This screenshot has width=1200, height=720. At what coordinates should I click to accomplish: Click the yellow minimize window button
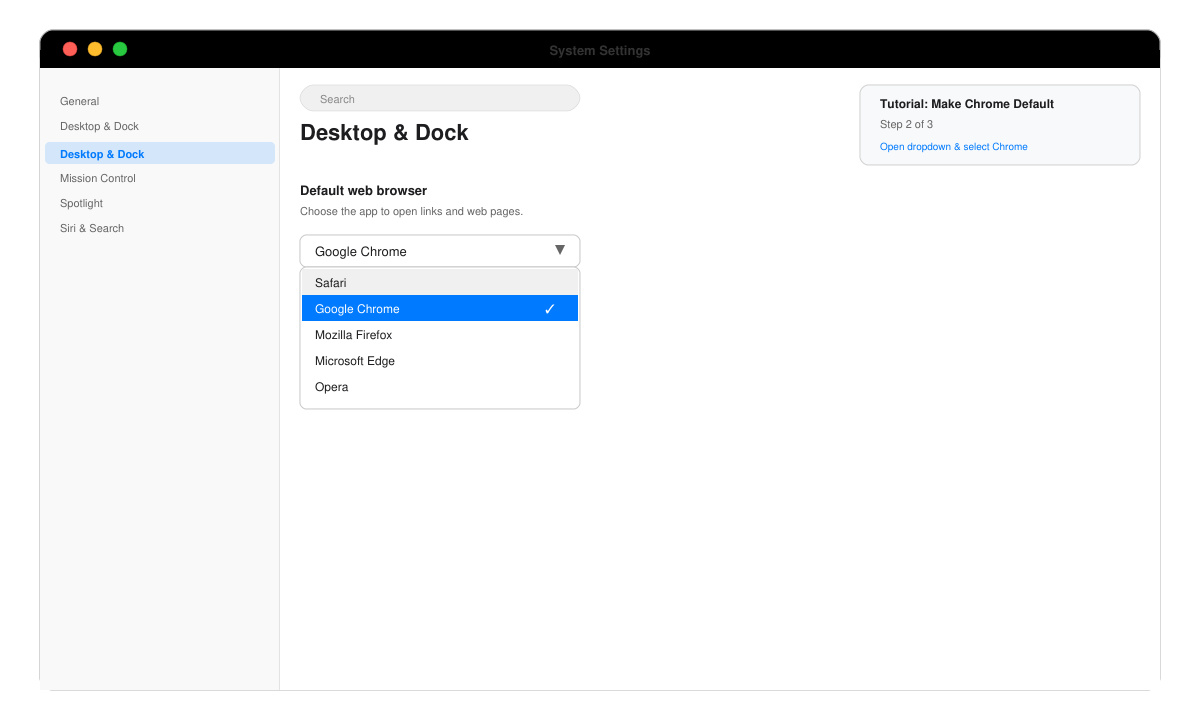[x=95, y=49]
